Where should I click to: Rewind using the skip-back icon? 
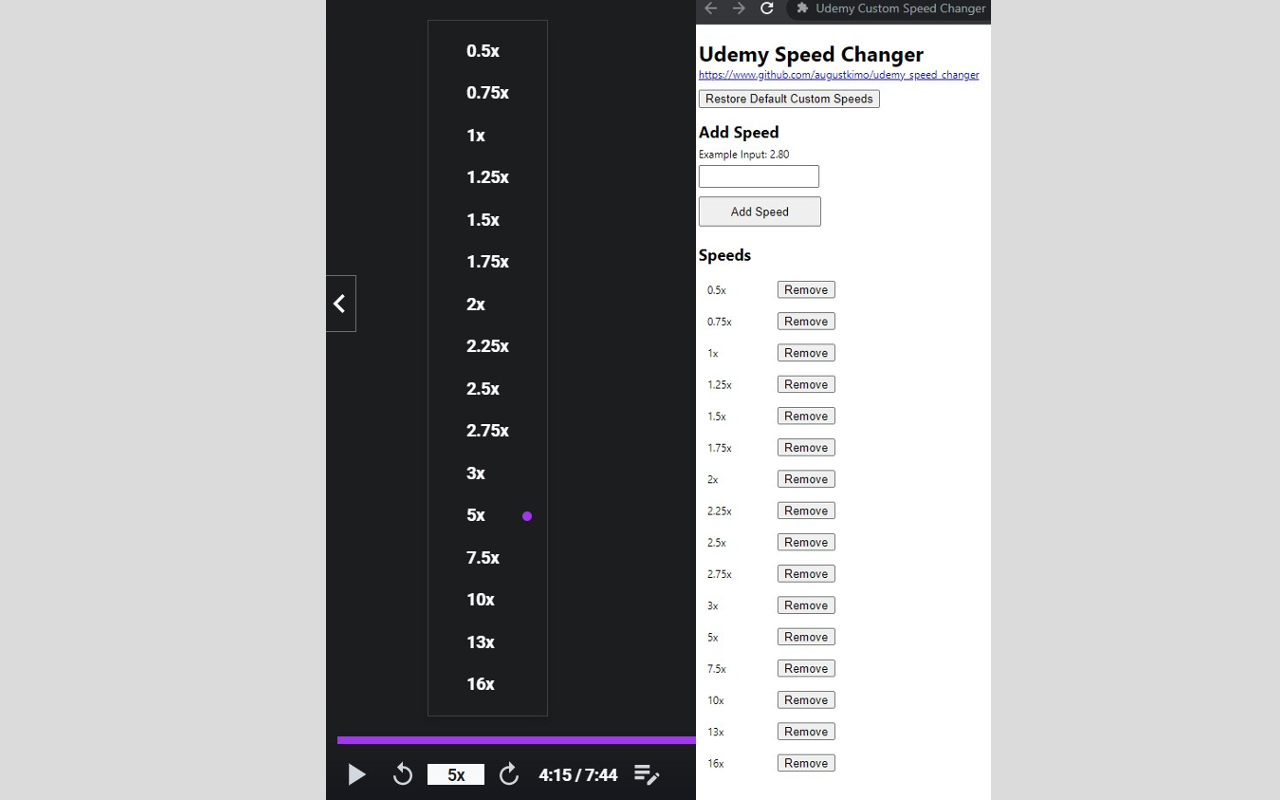(402, 774)
